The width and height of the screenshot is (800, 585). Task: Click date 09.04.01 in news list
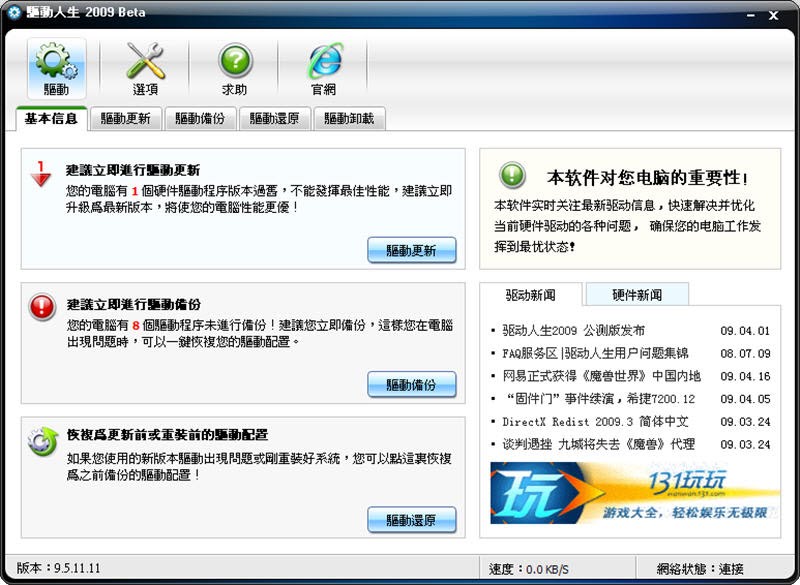(745, 330)
